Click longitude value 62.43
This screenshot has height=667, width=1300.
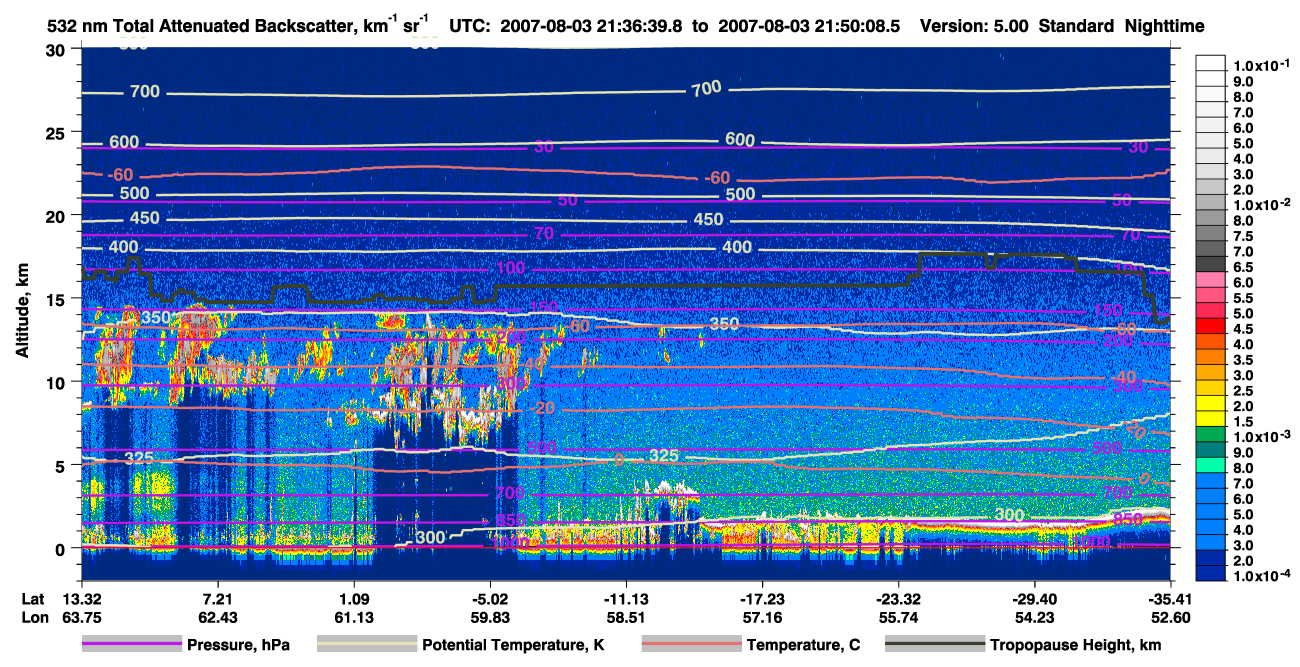(x=217, y=617)
